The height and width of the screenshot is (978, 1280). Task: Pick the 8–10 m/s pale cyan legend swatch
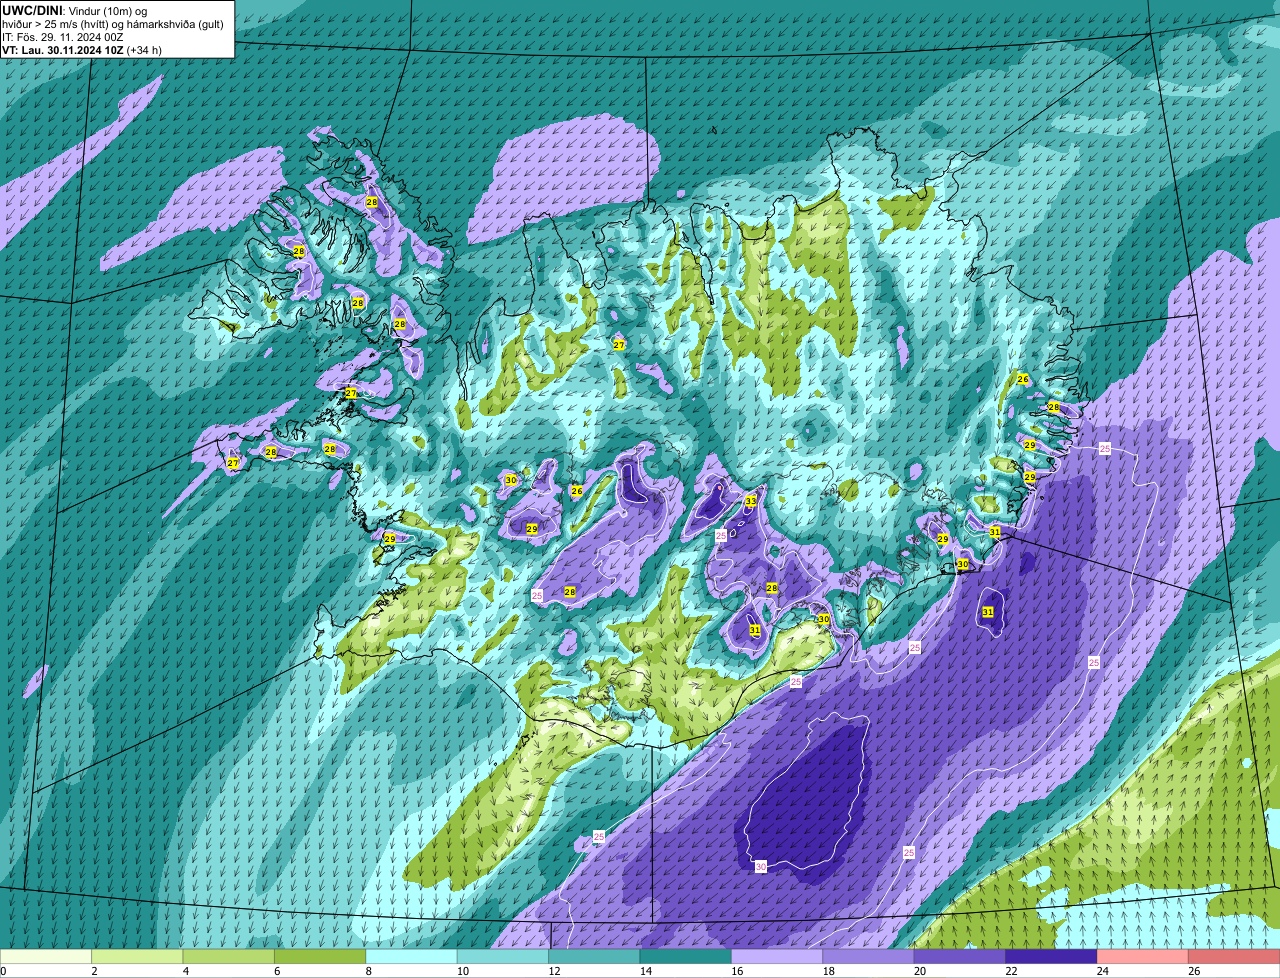click(x=412, y=956)
